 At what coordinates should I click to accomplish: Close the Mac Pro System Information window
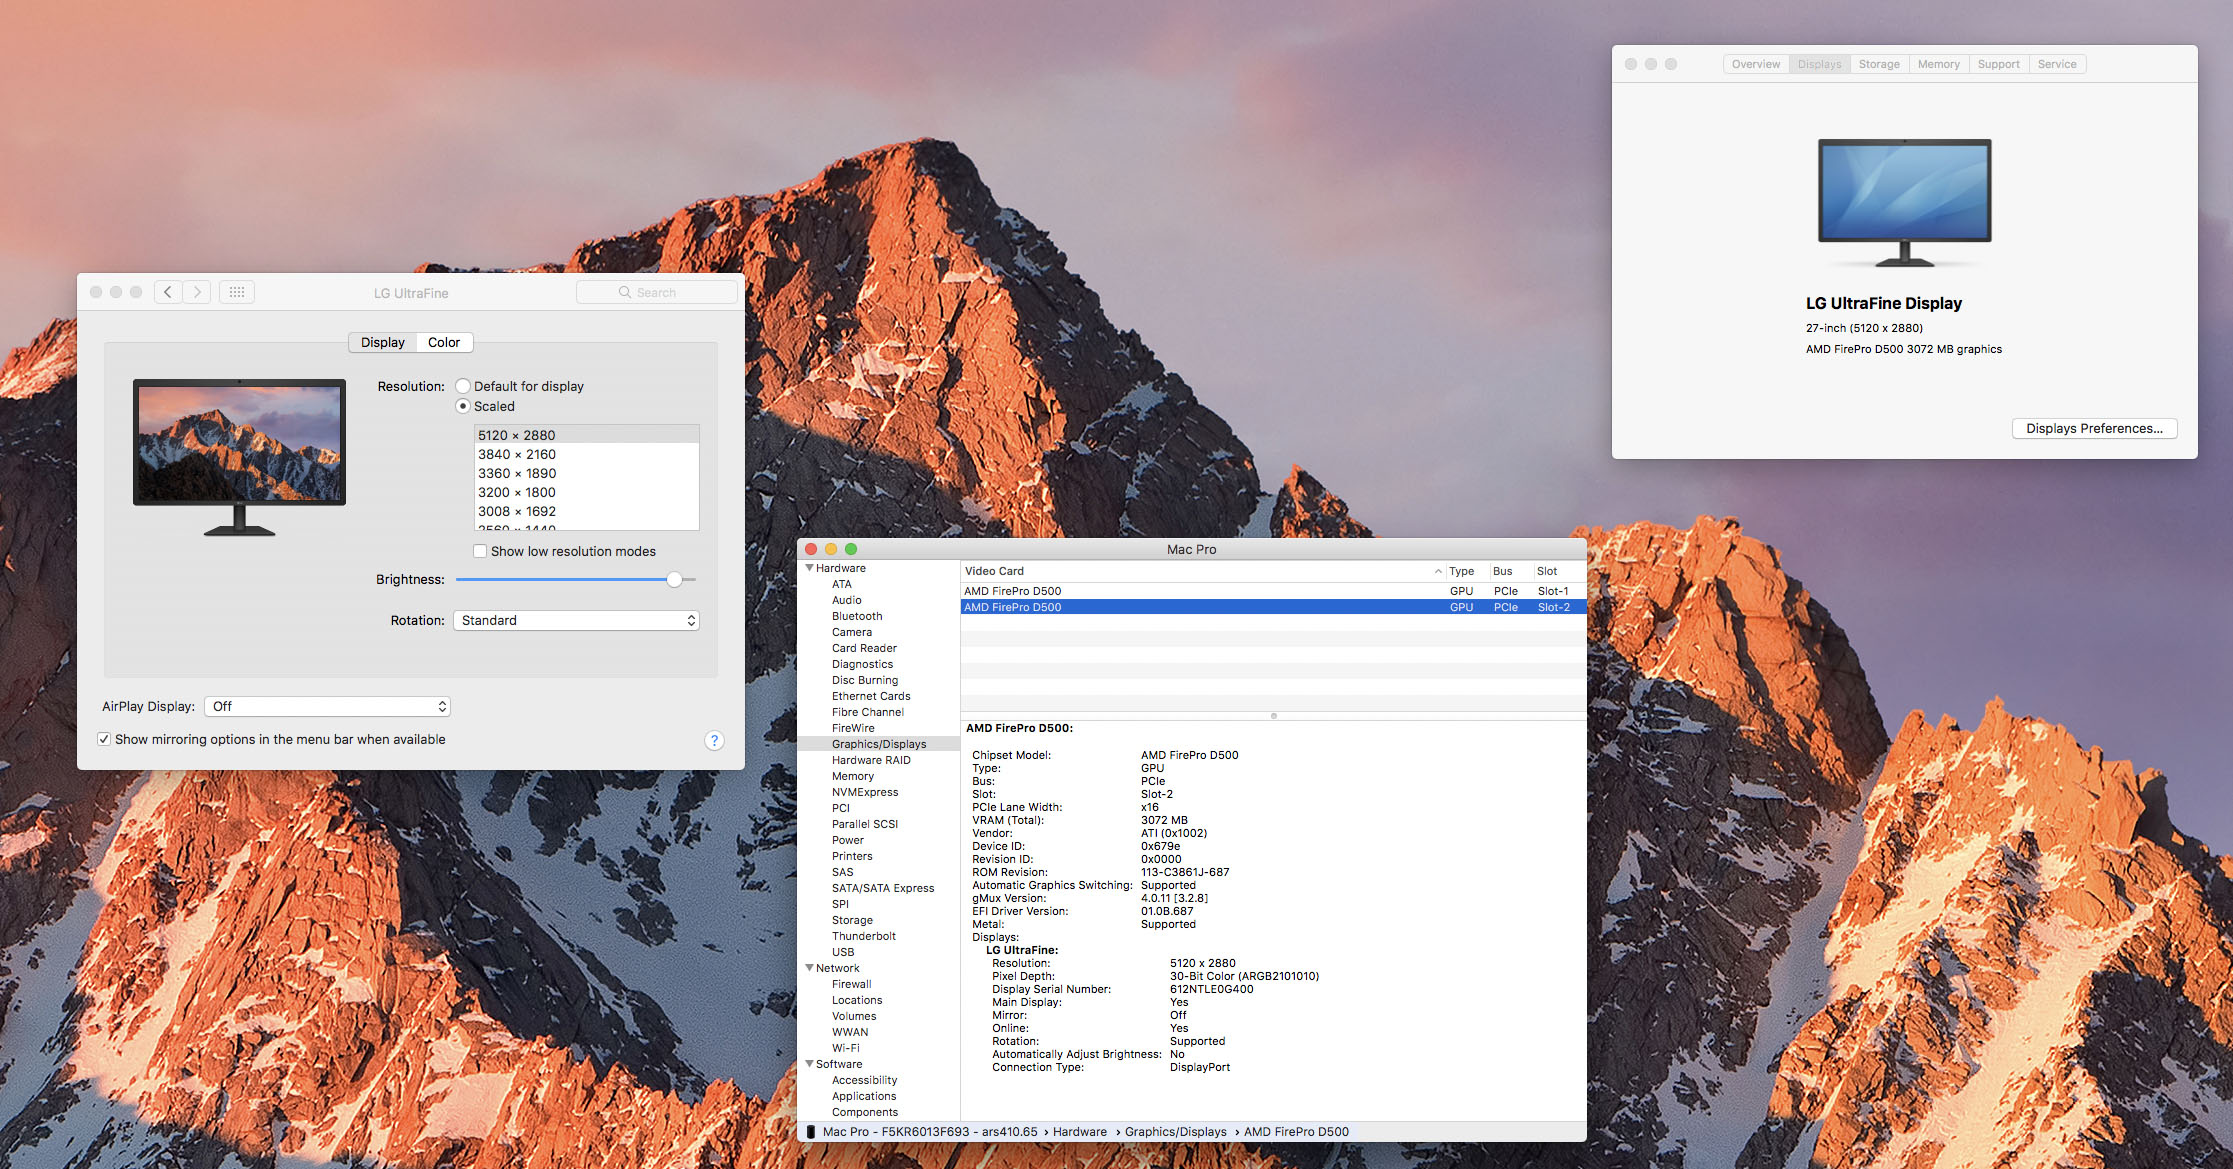pyautogui.click(x=811, y=549)
